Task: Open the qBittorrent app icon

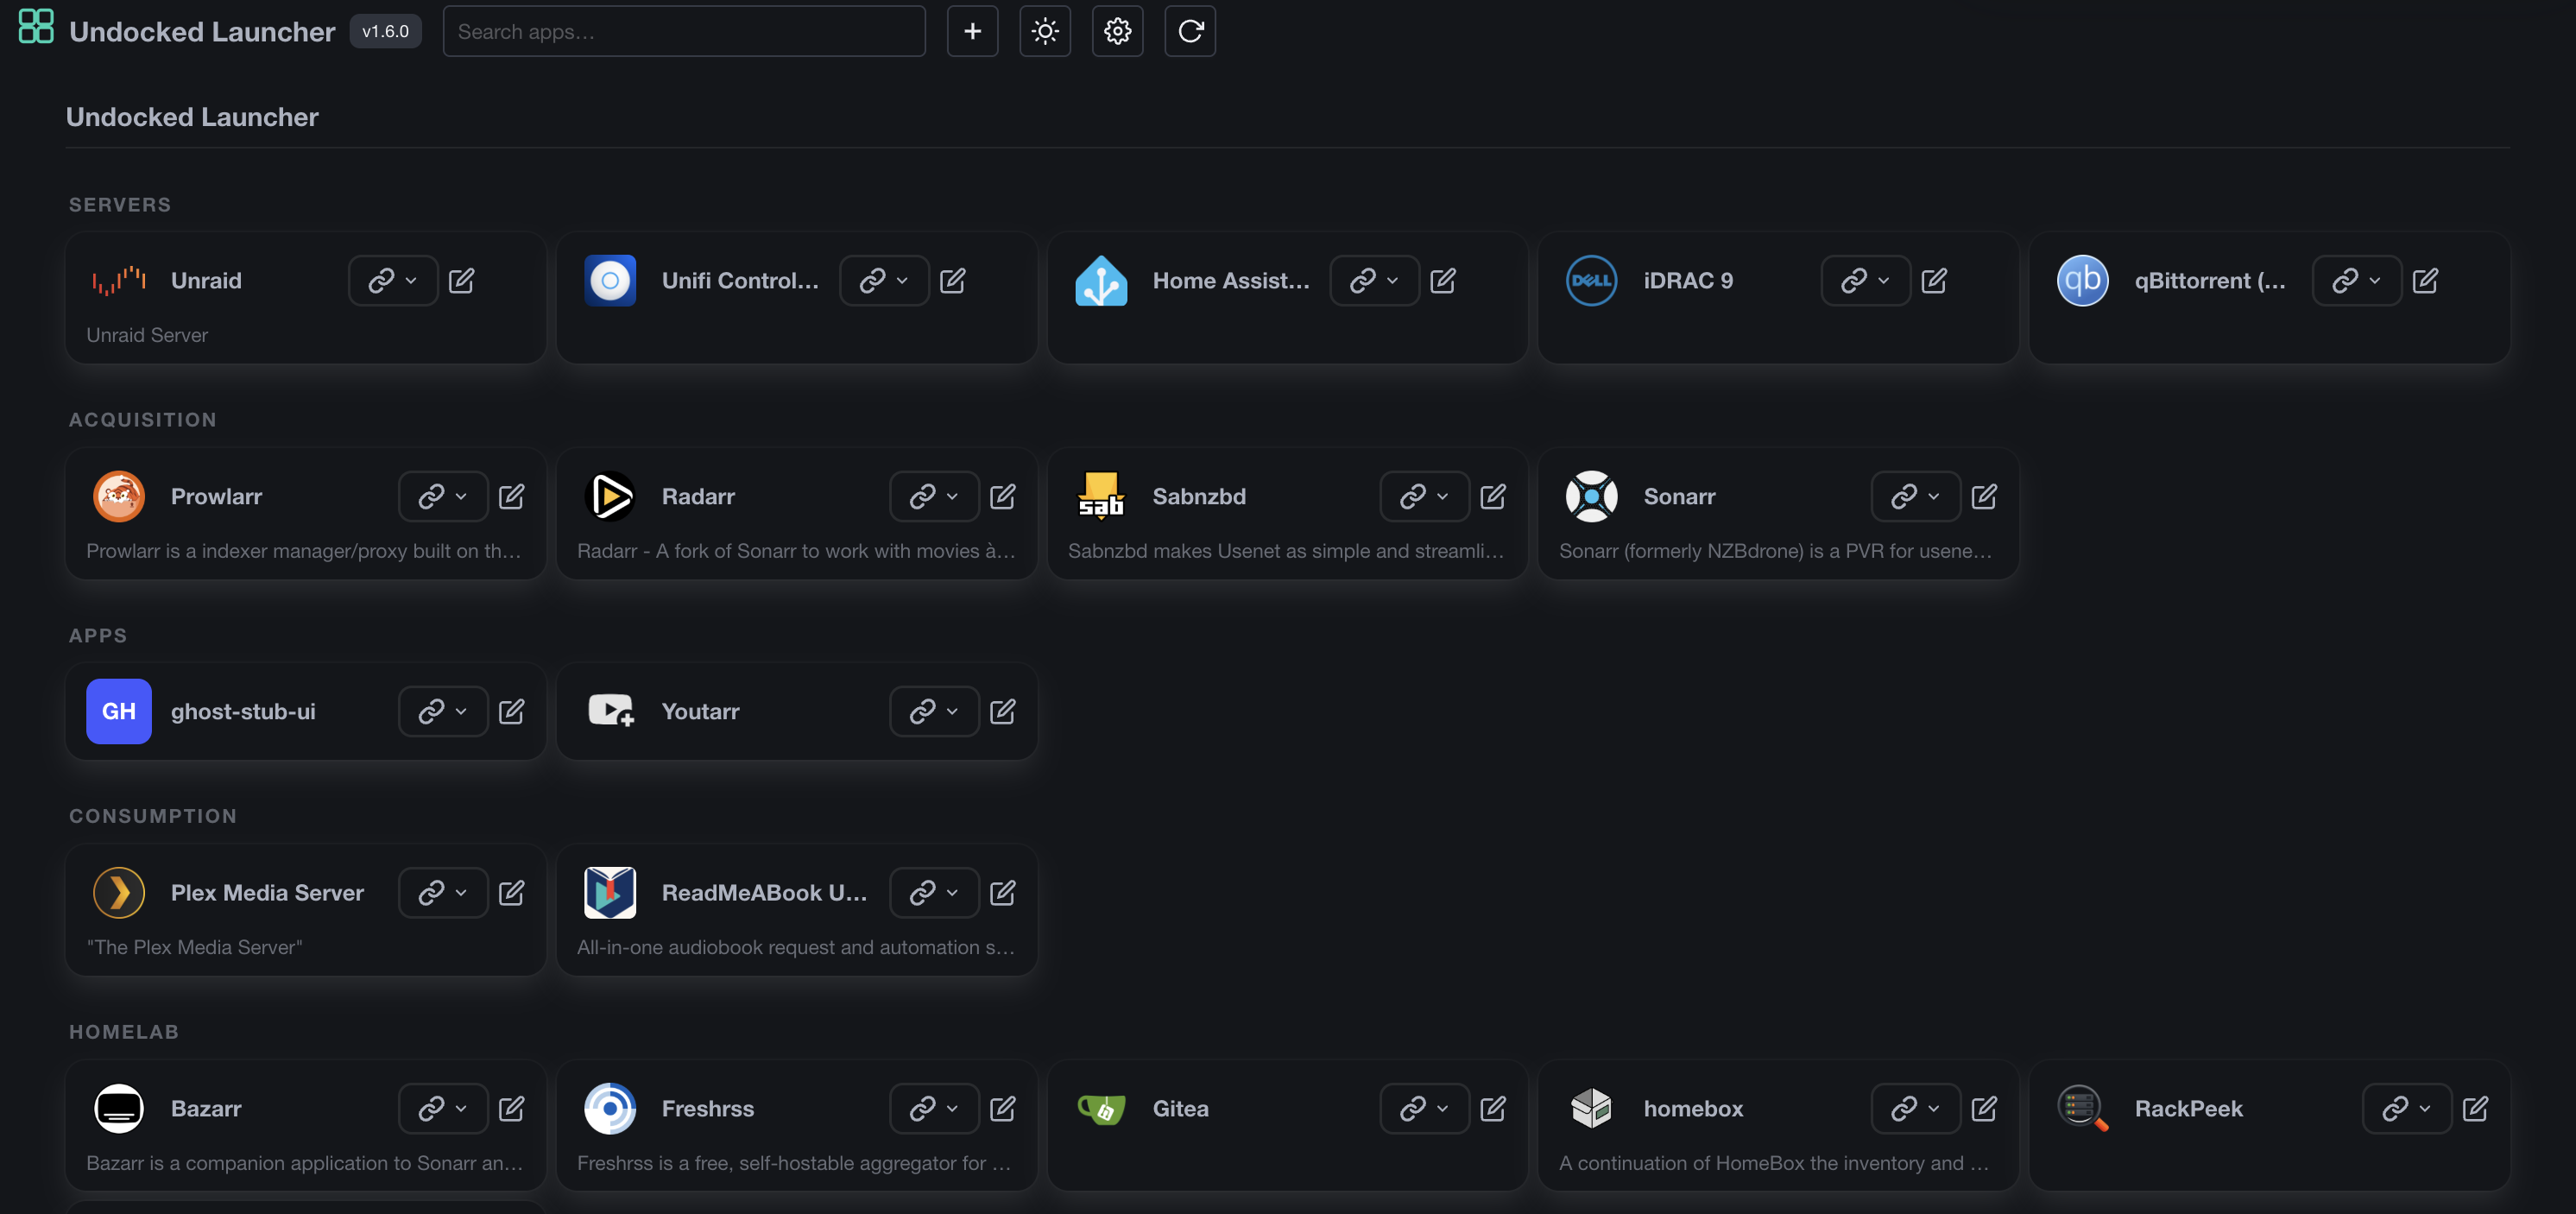Action: click(2082, 280)
